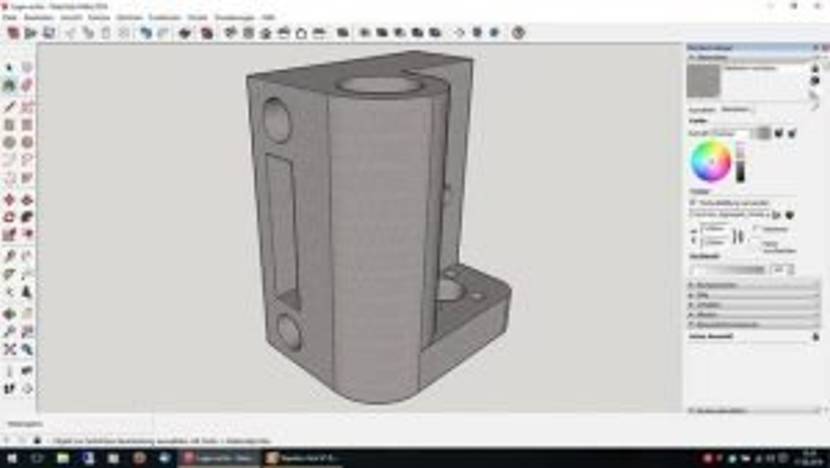This screenshot has width=830, height=468.
Task: Expand the Layer panel
Action: (x=754, y=305)
